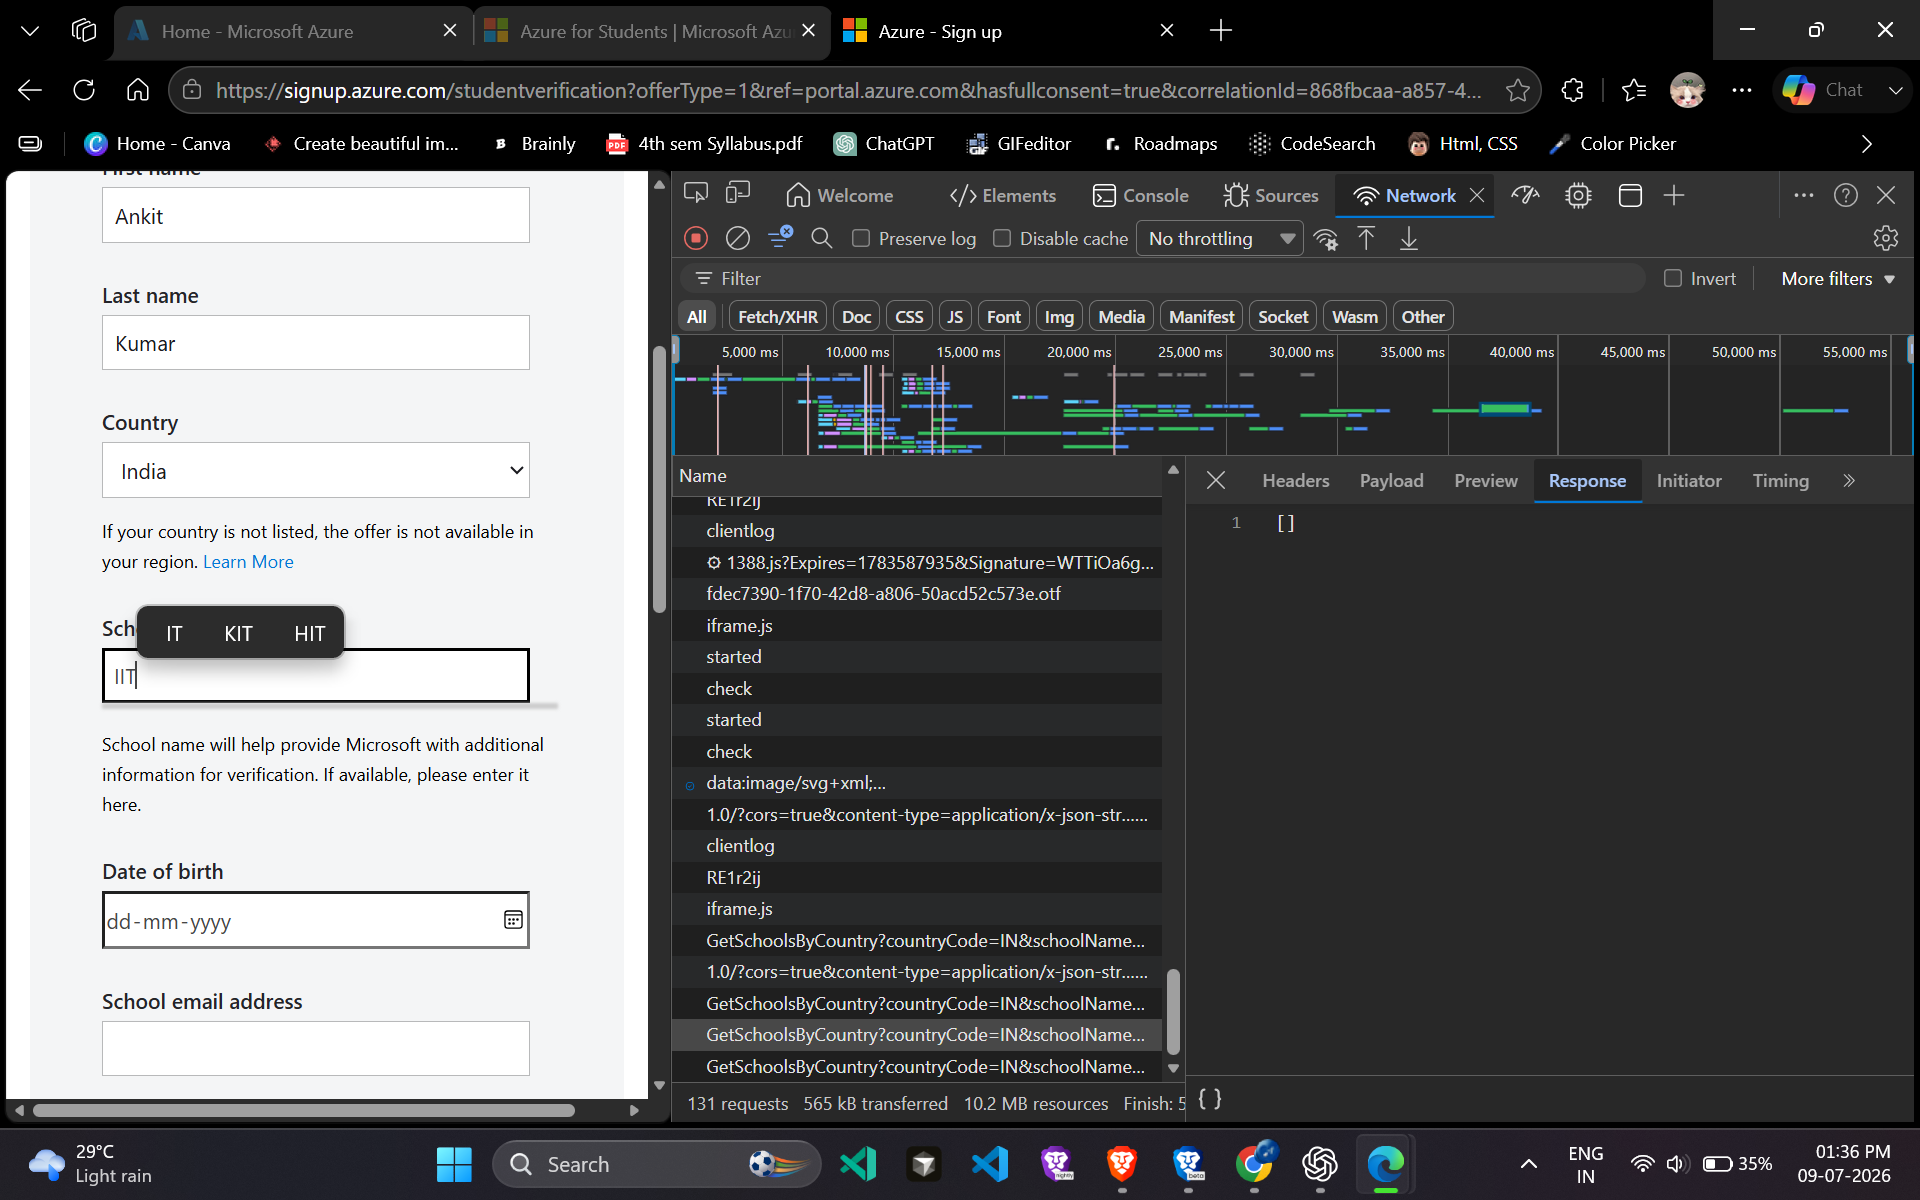Image resolution: width=1920 pixels, height=1200 pixels.
Task: Focus the School email address field
Action: 316,1048
